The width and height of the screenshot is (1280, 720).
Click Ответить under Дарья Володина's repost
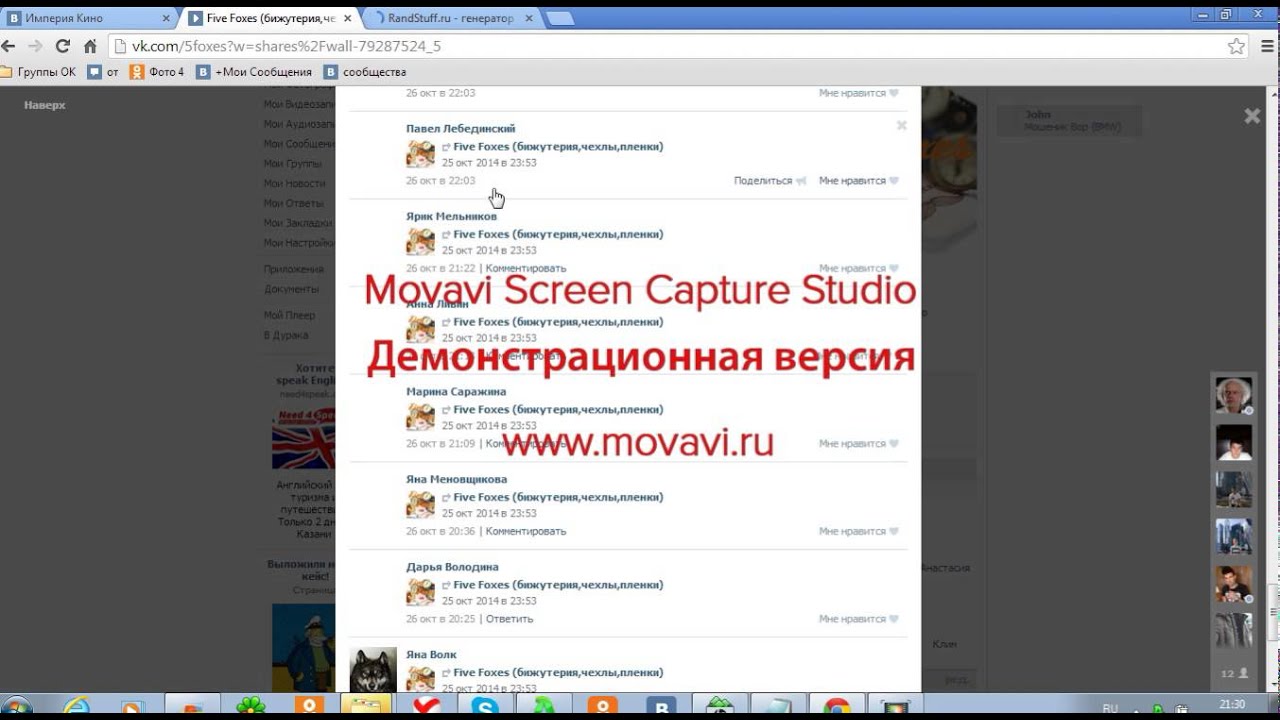click(509, 619)
